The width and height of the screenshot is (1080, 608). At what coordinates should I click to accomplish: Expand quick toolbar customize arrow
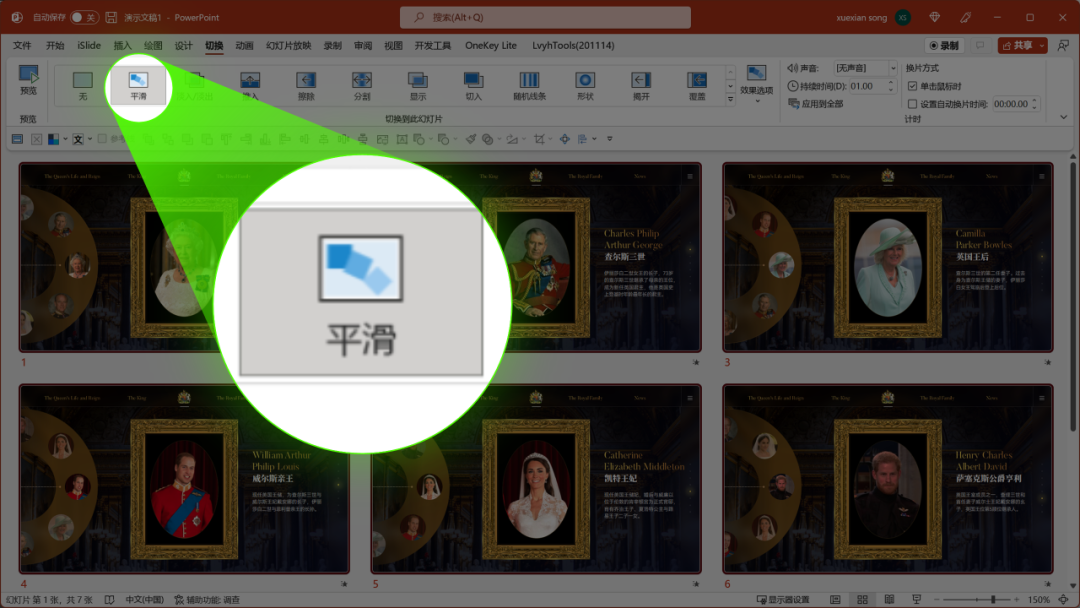(x=610, y=139)
